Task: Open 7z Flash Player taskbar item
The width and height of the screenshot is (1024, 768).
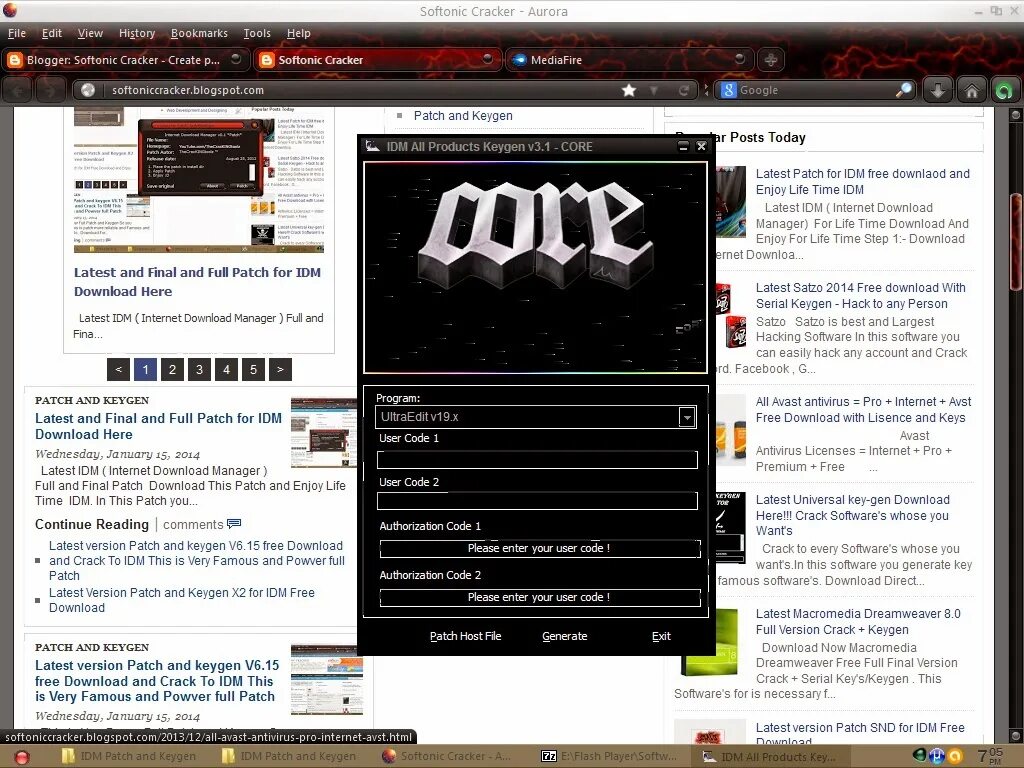Action: pos(608,756)
